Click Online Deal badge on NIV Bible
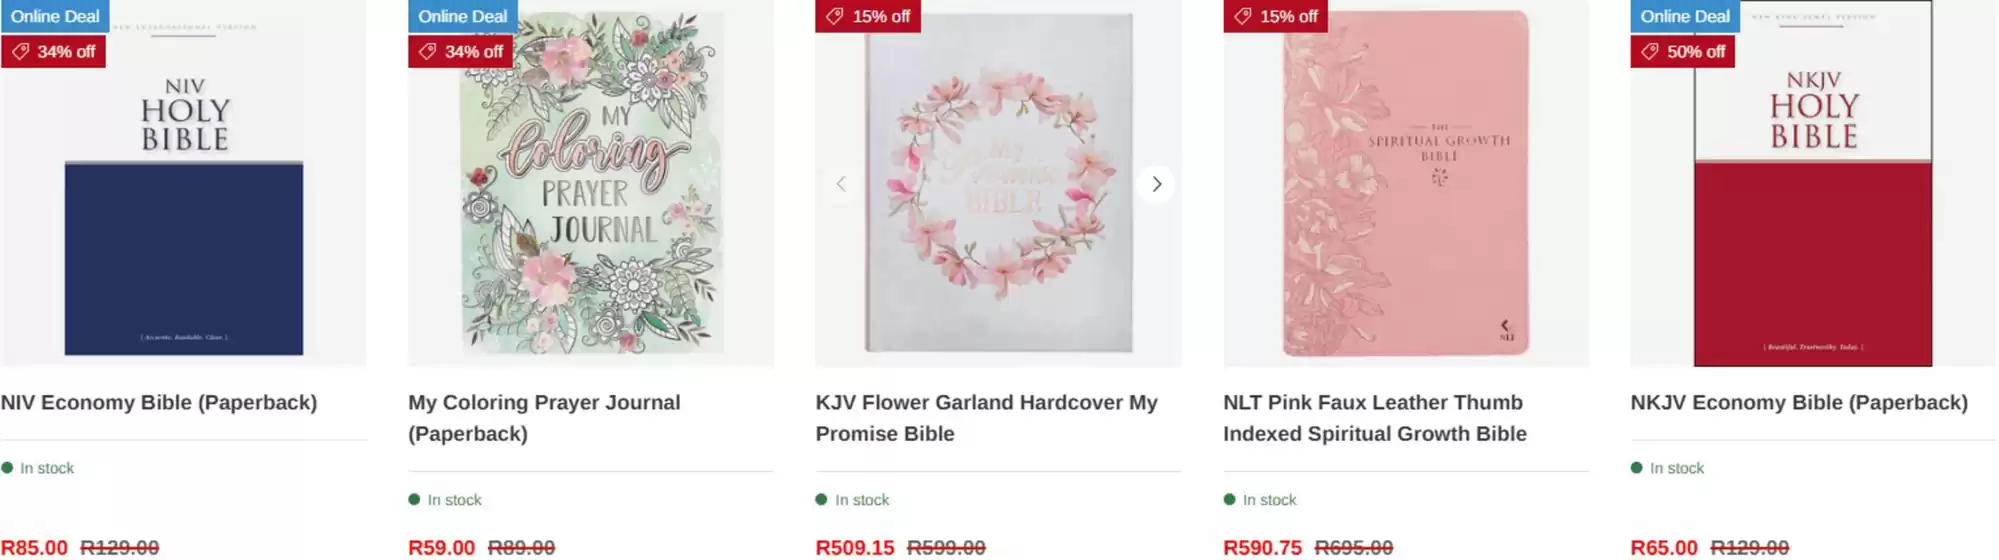 [55, 16]
